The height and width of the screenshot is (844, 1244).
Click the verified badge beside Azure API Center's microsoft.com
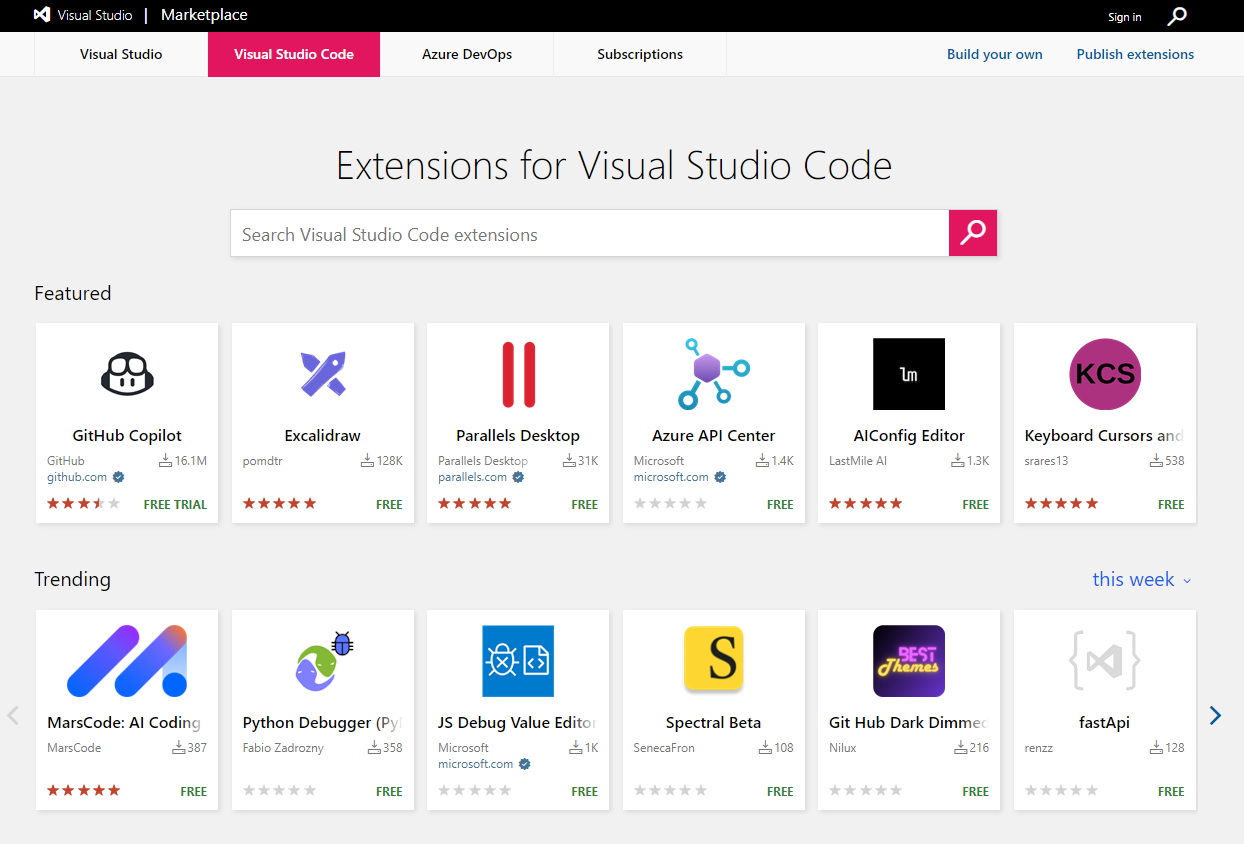[x=720, y=477]
